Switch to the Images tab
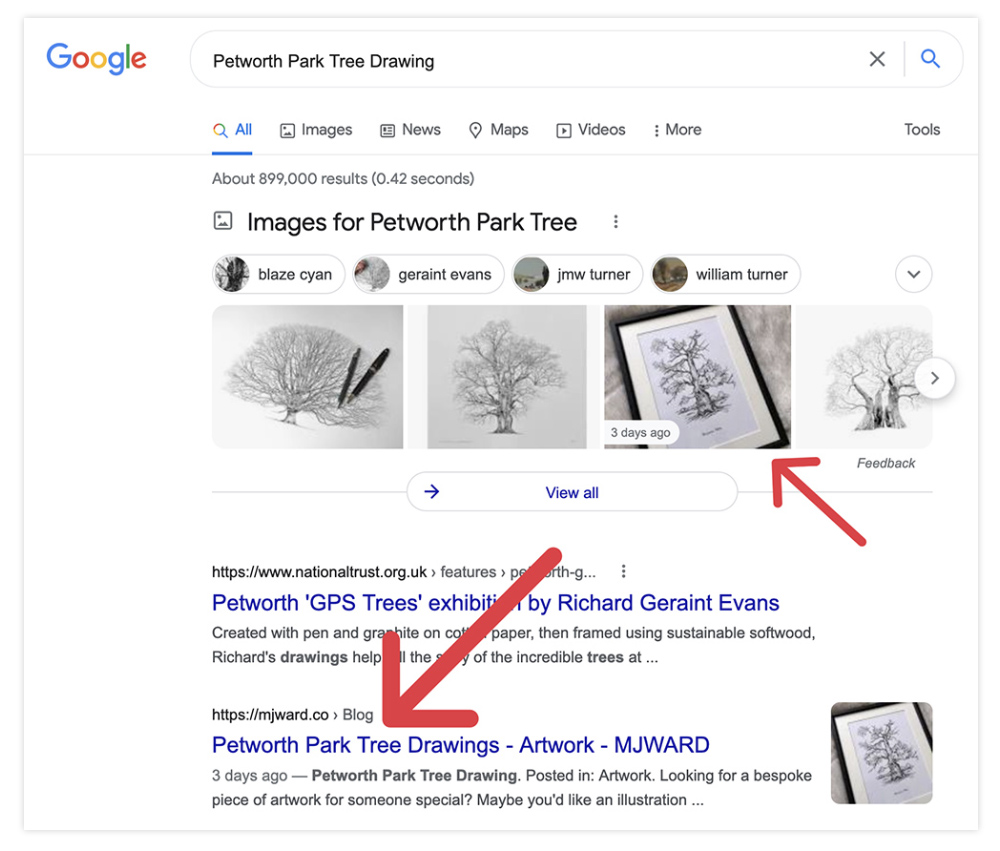This screenshot has height=851, width=1000. 316,130
